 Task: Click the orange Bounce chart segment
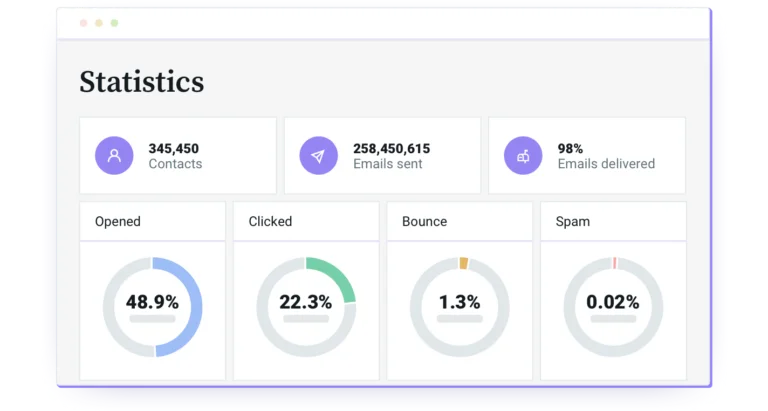(x=463, y=263)
